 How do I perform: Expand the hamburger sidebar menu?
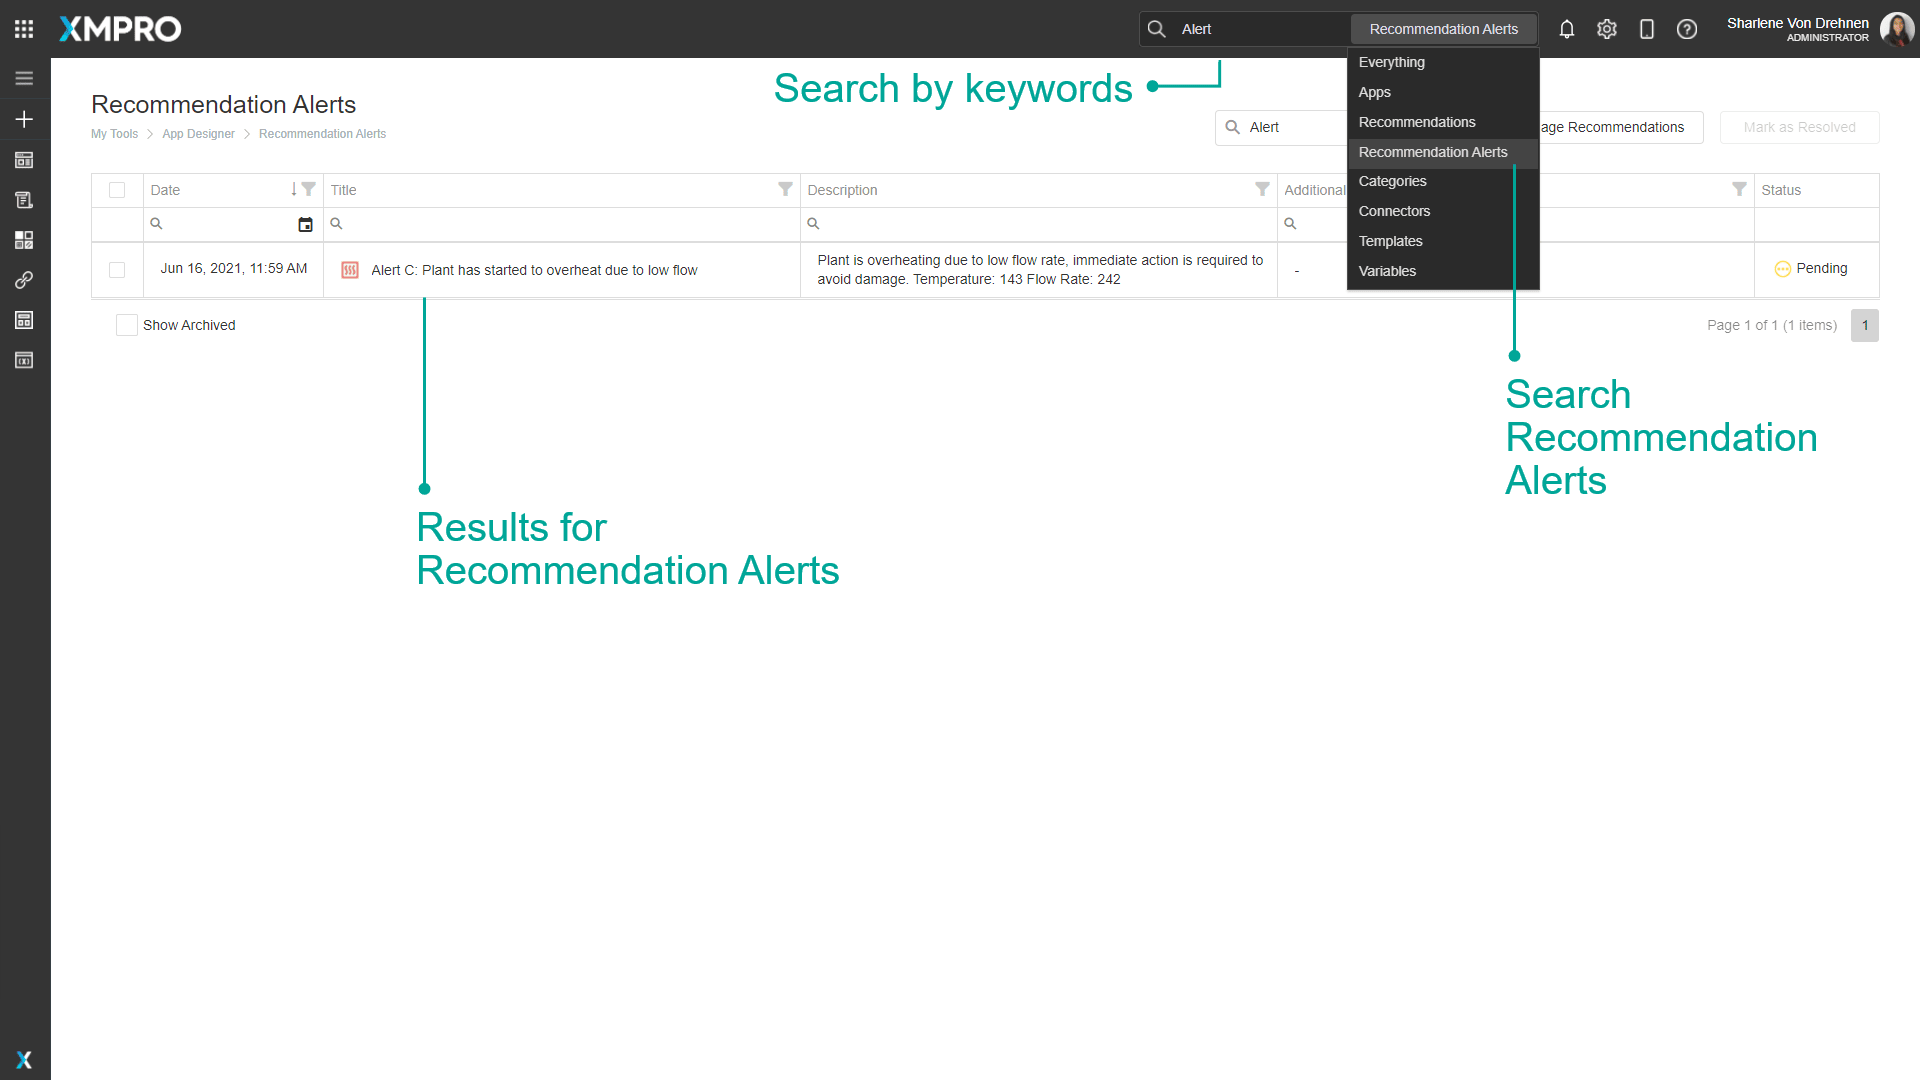point(24,78)
